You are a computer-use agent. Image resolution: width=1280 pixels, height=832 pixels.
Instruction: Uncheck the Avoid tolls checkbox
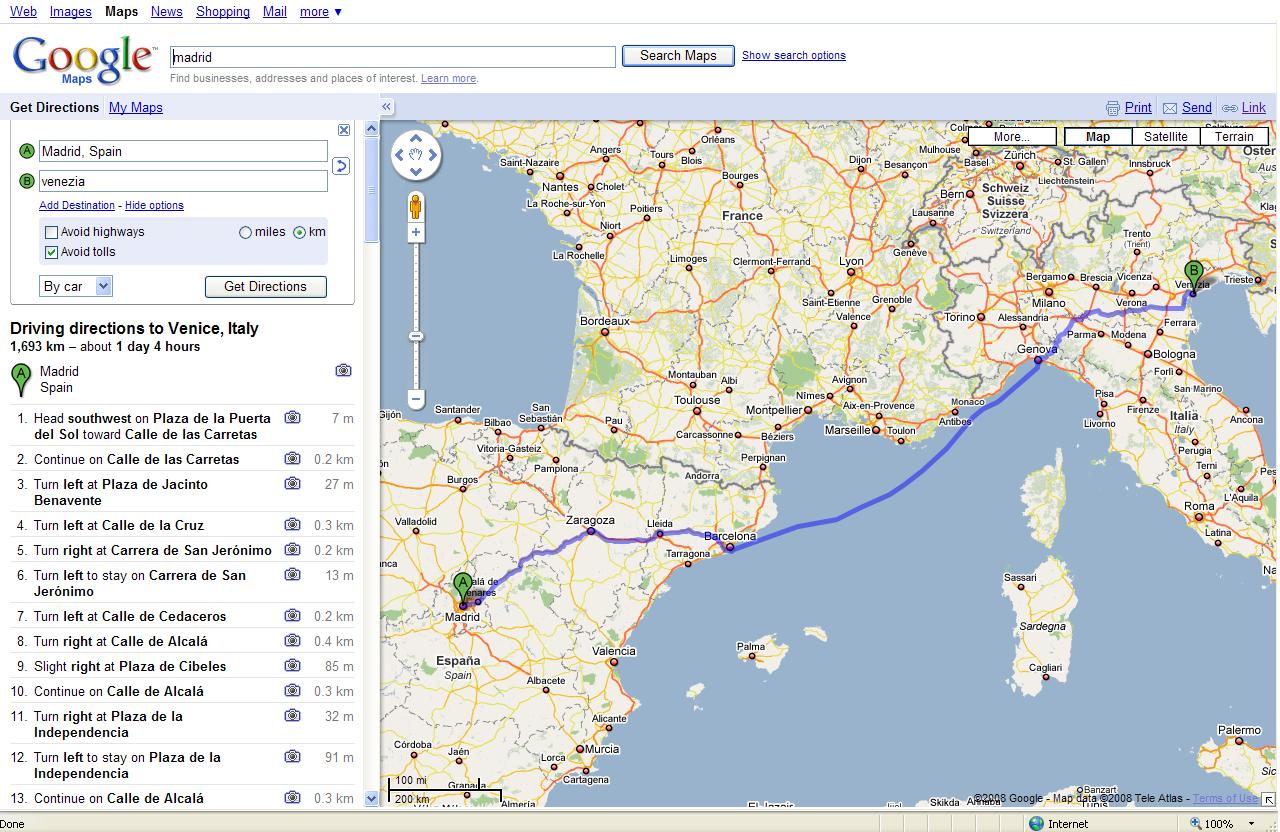point(52,252)
